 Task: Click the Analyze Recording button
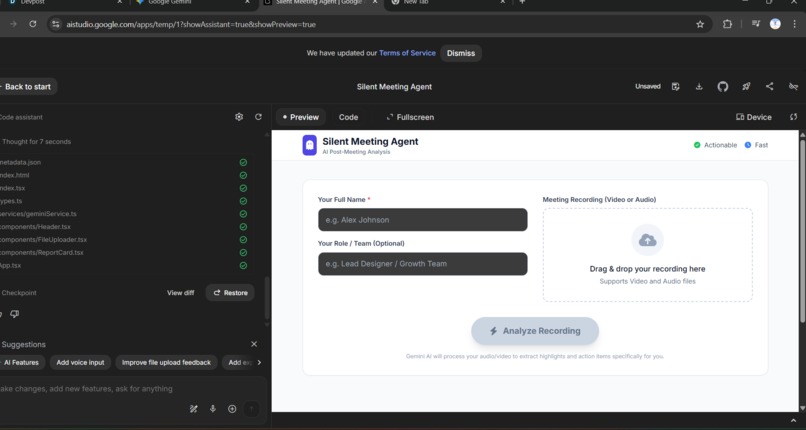535,331
